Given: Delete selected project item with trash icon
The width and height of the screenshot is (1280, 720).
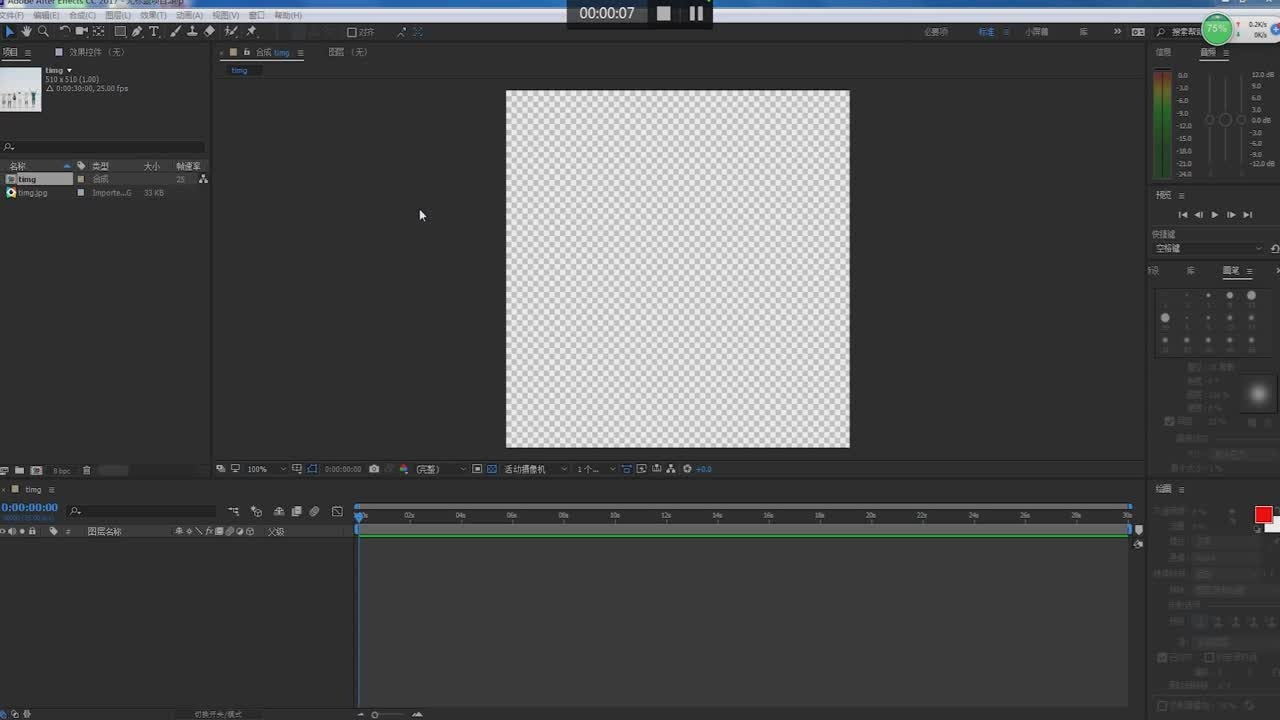Looking at the screenshot, I should [x=87, y=470].
